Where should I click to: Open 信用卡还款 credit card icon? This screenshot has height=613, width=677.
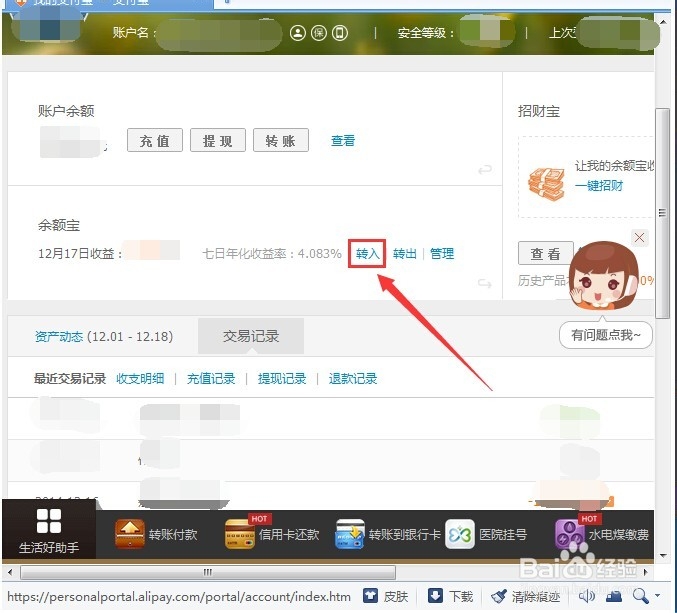click(240, 534)
